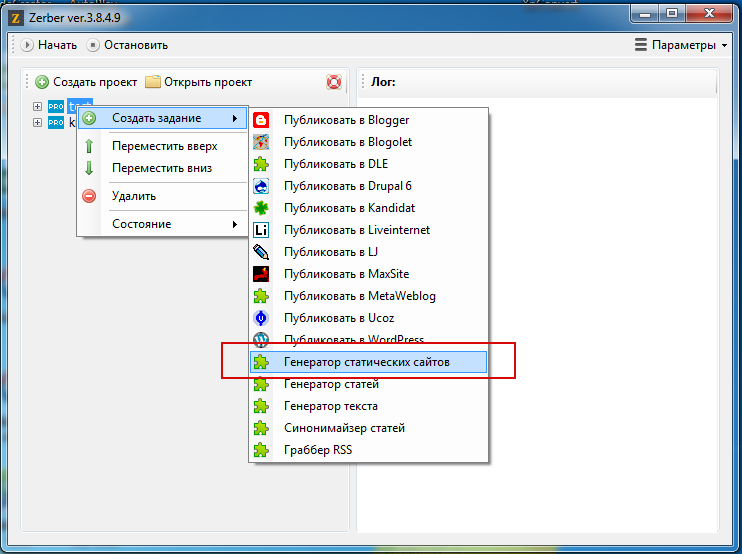
Task: Expand the first project tree node
Action: (37, 106)
